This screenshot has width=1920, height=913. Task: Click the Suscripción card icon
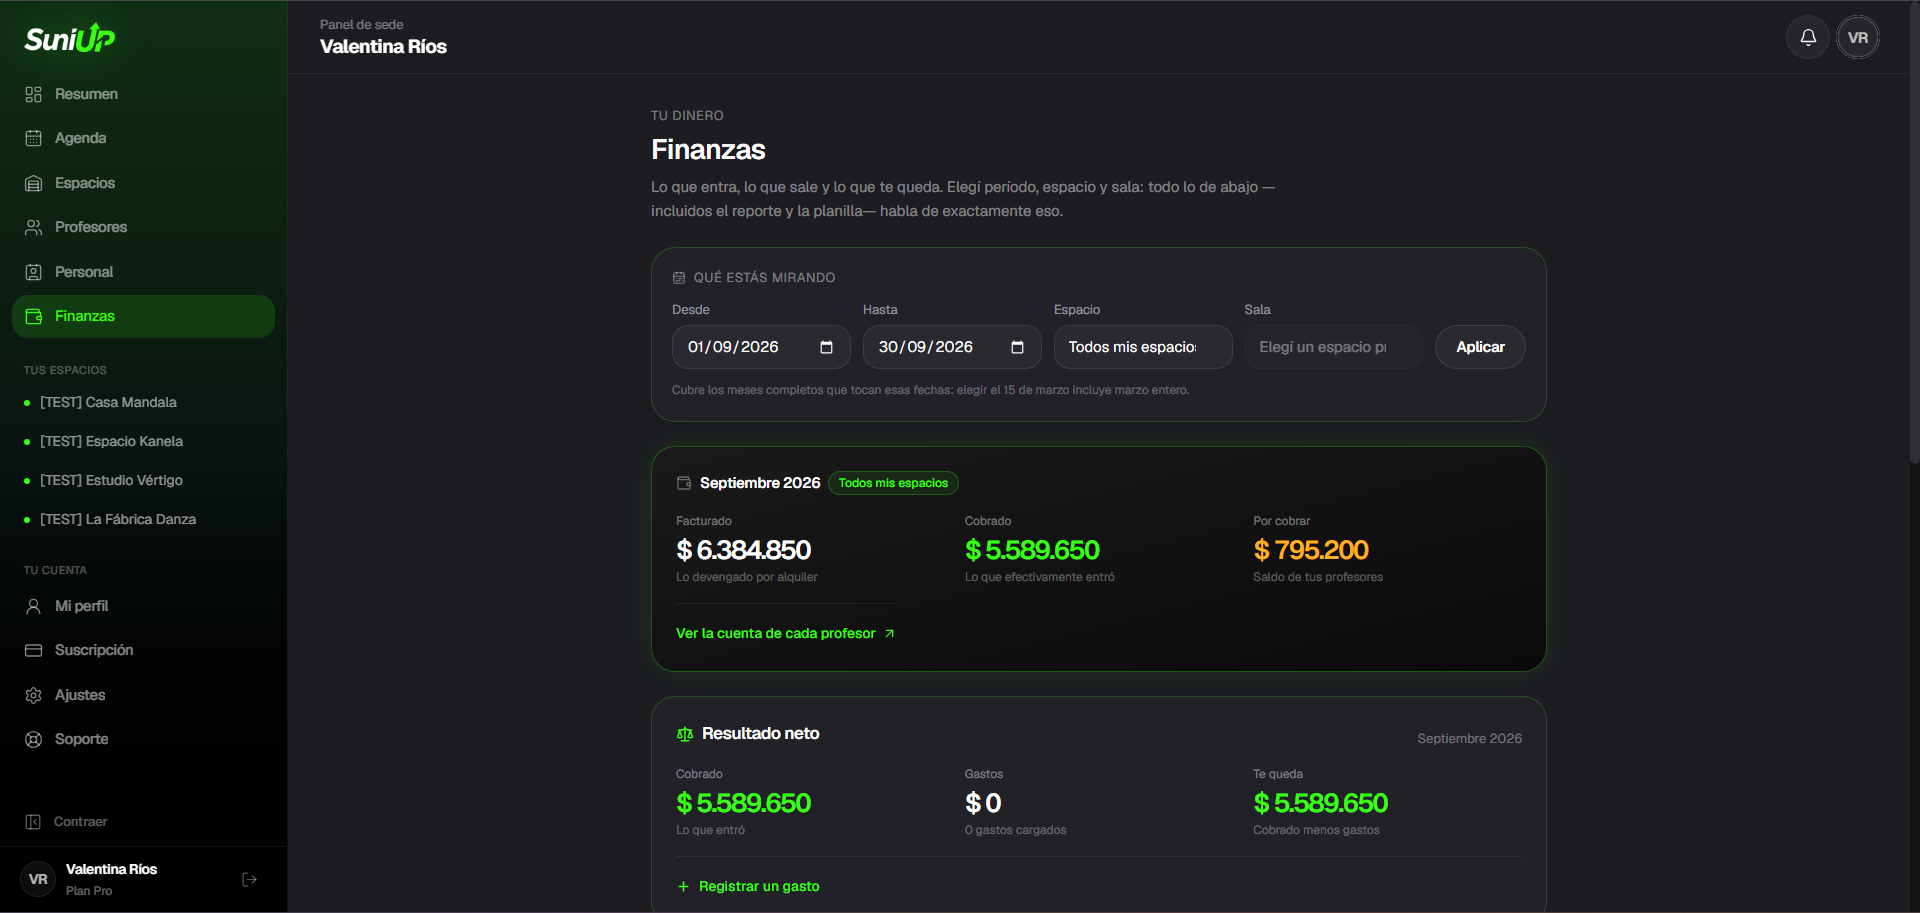[33, 650]
